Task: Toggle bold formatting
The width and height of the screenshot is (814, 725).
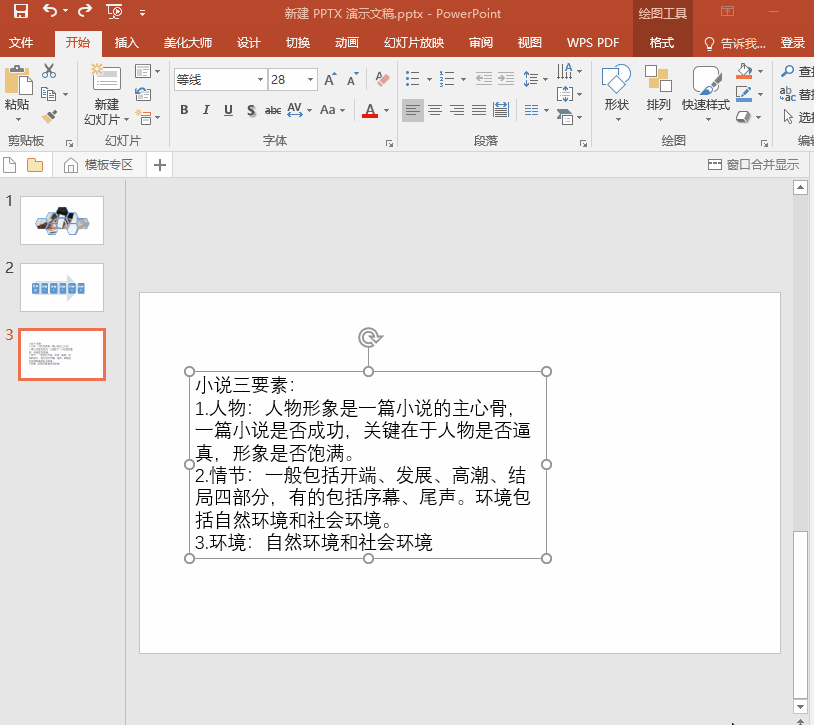Action: pyautogui.click(x=184, y=110)
